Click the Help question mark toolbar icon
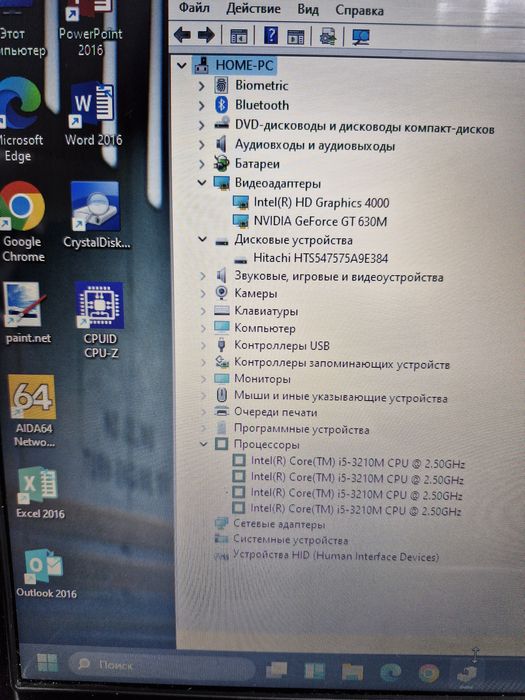The image size is (525, 700). click(271, 36)
